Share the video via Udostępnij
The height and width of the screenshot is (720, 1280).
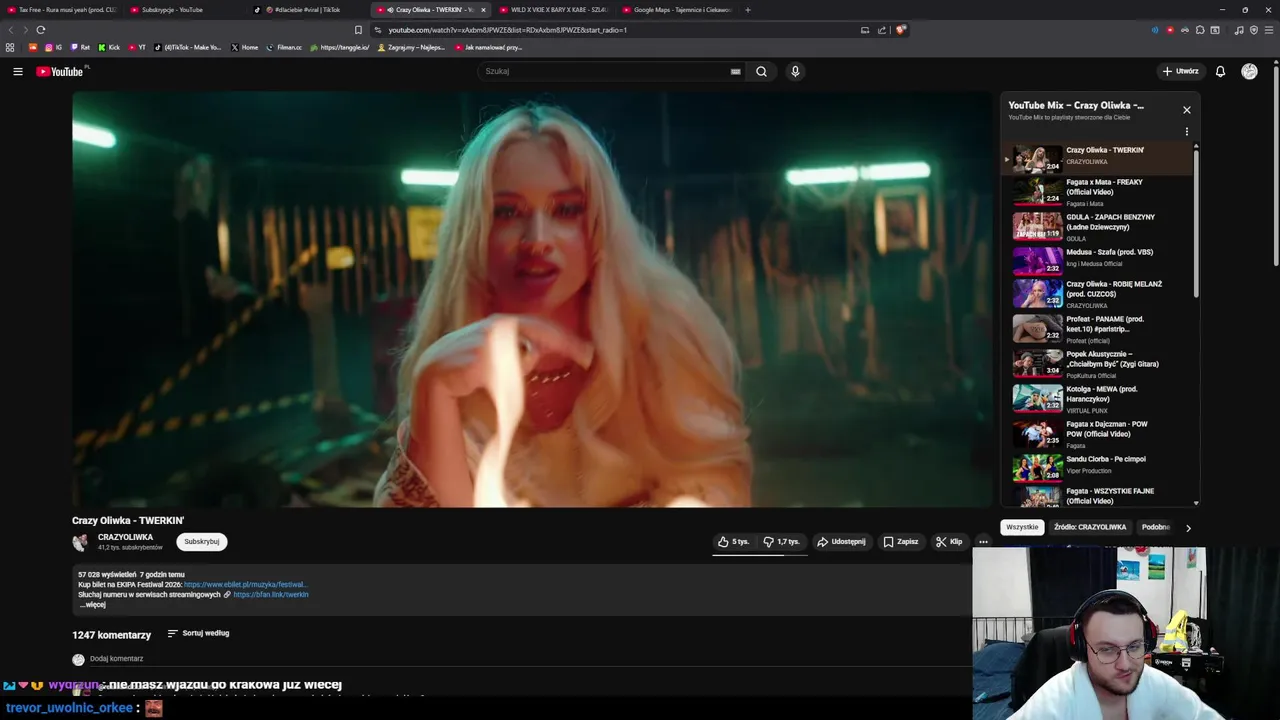tap(841, 542)
